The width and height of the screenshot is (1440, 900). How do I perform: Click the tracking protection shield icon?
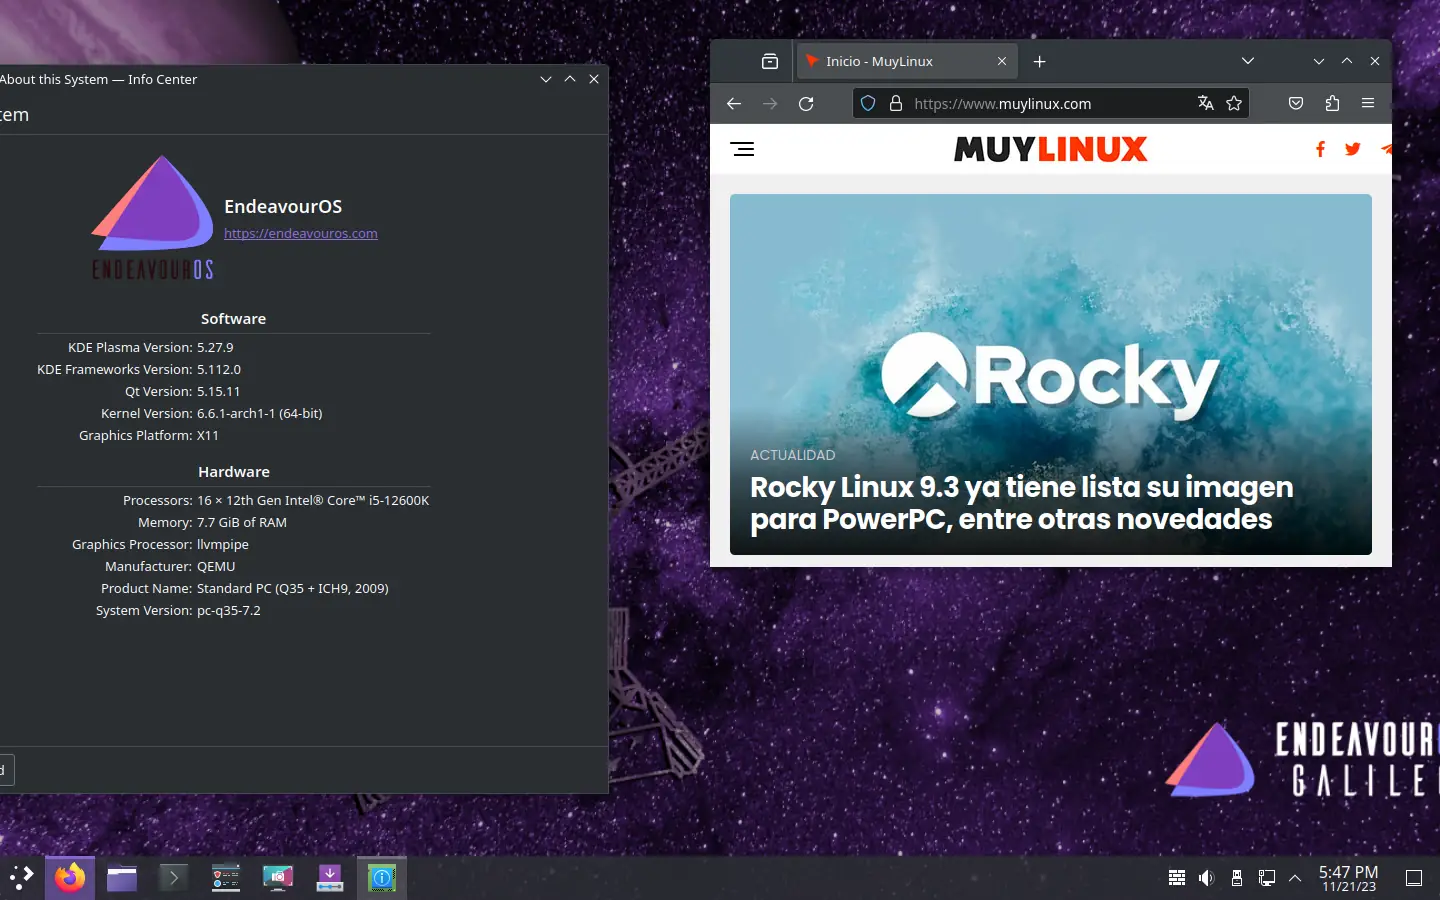coord(868,103)
